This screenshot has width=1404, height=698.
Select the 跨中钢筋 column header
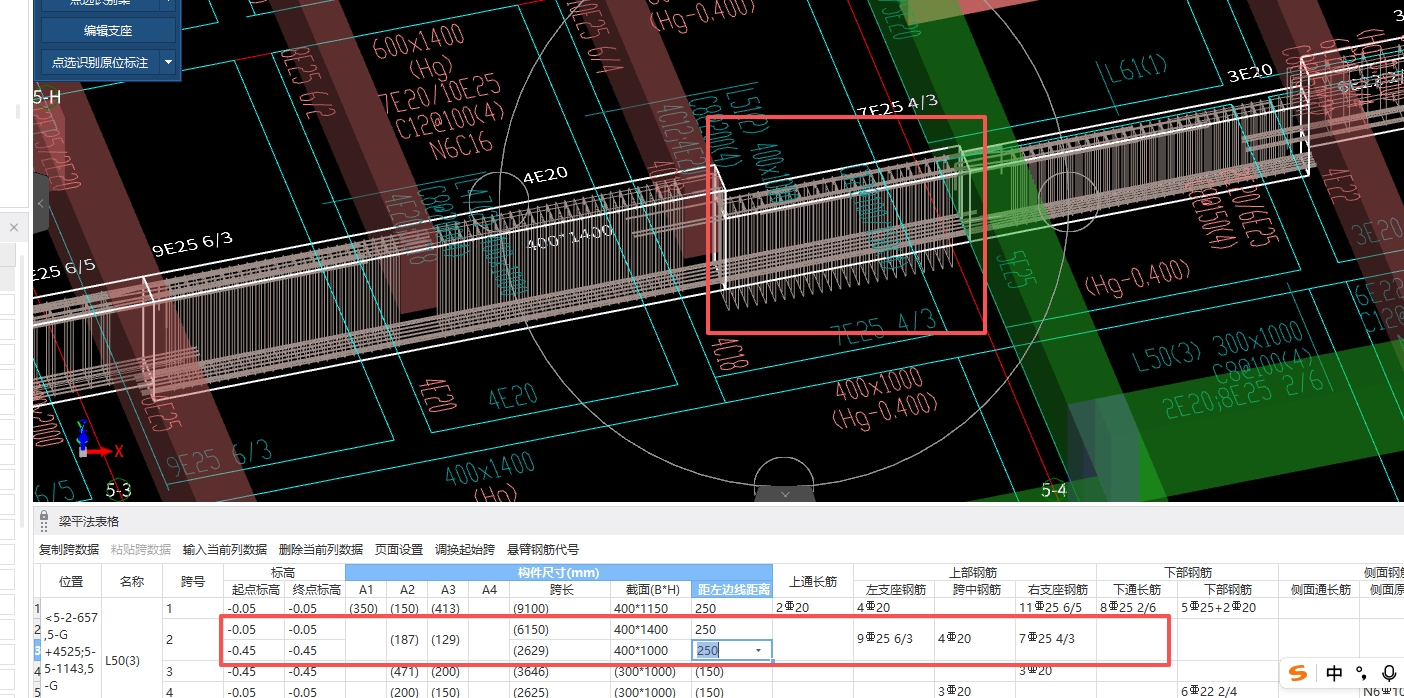click(975, 590)
